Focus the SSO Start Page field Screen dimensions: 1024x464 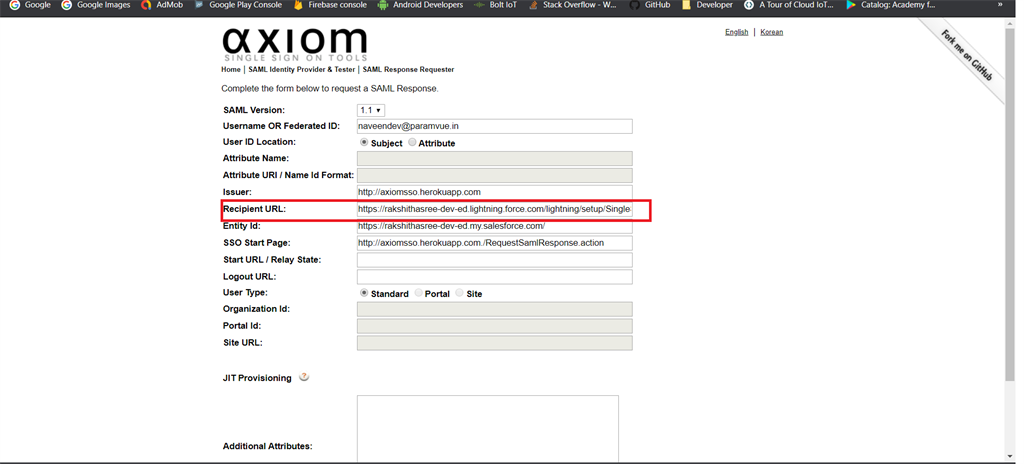[494, 243]
